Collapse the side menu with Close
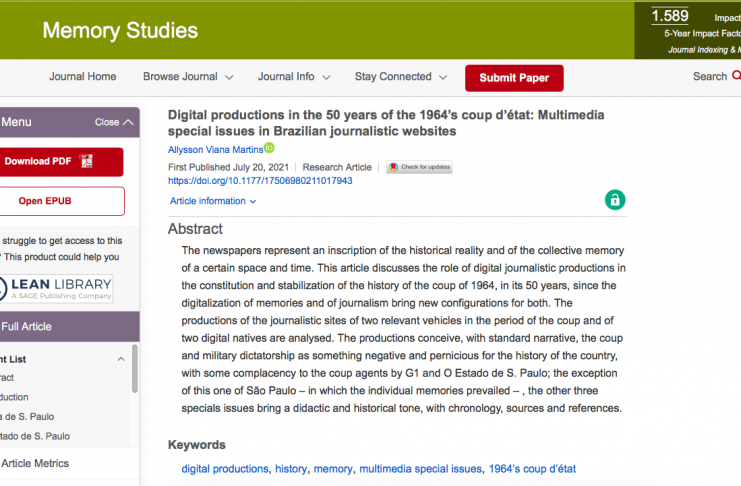The width and height of the screenshot is (741, 486). tap(113, 122)
